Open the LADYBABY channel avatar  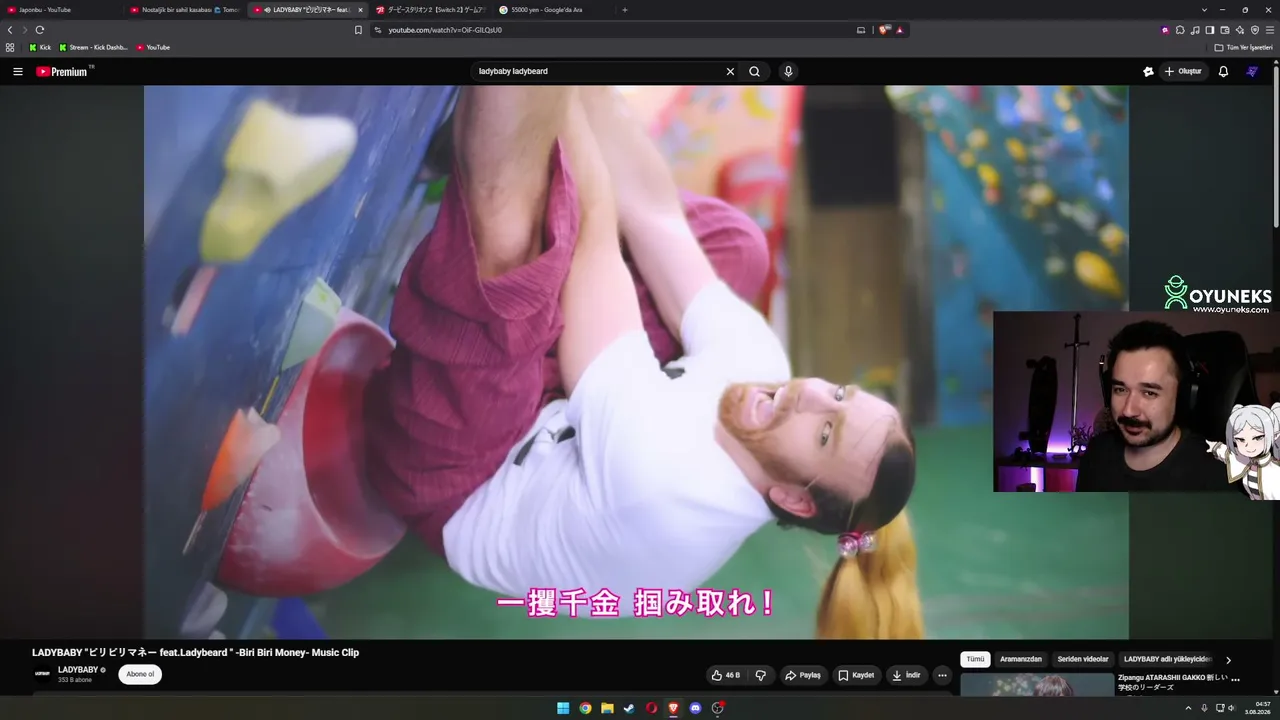42,674
